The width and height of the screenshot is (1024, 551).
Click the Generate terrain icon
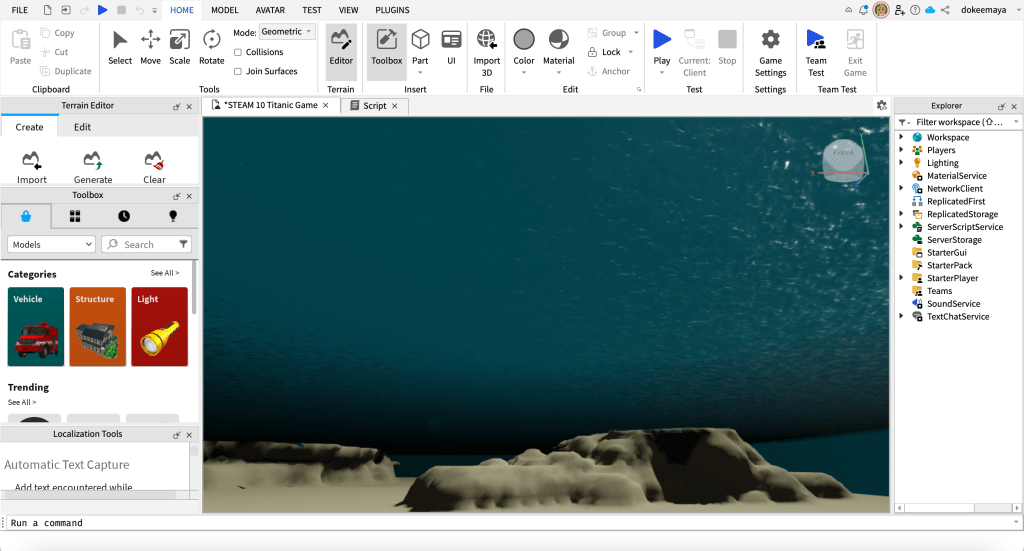pos(93,166)
